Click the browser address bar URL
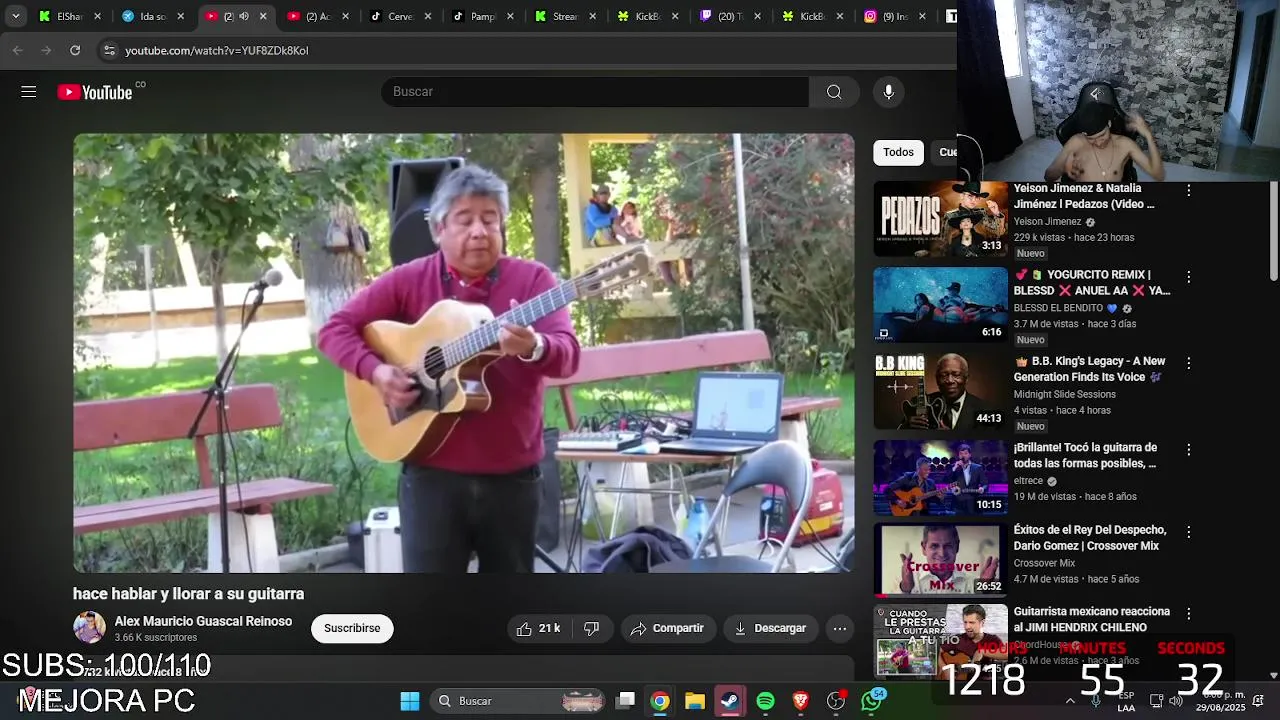 [x=217, y=50]
